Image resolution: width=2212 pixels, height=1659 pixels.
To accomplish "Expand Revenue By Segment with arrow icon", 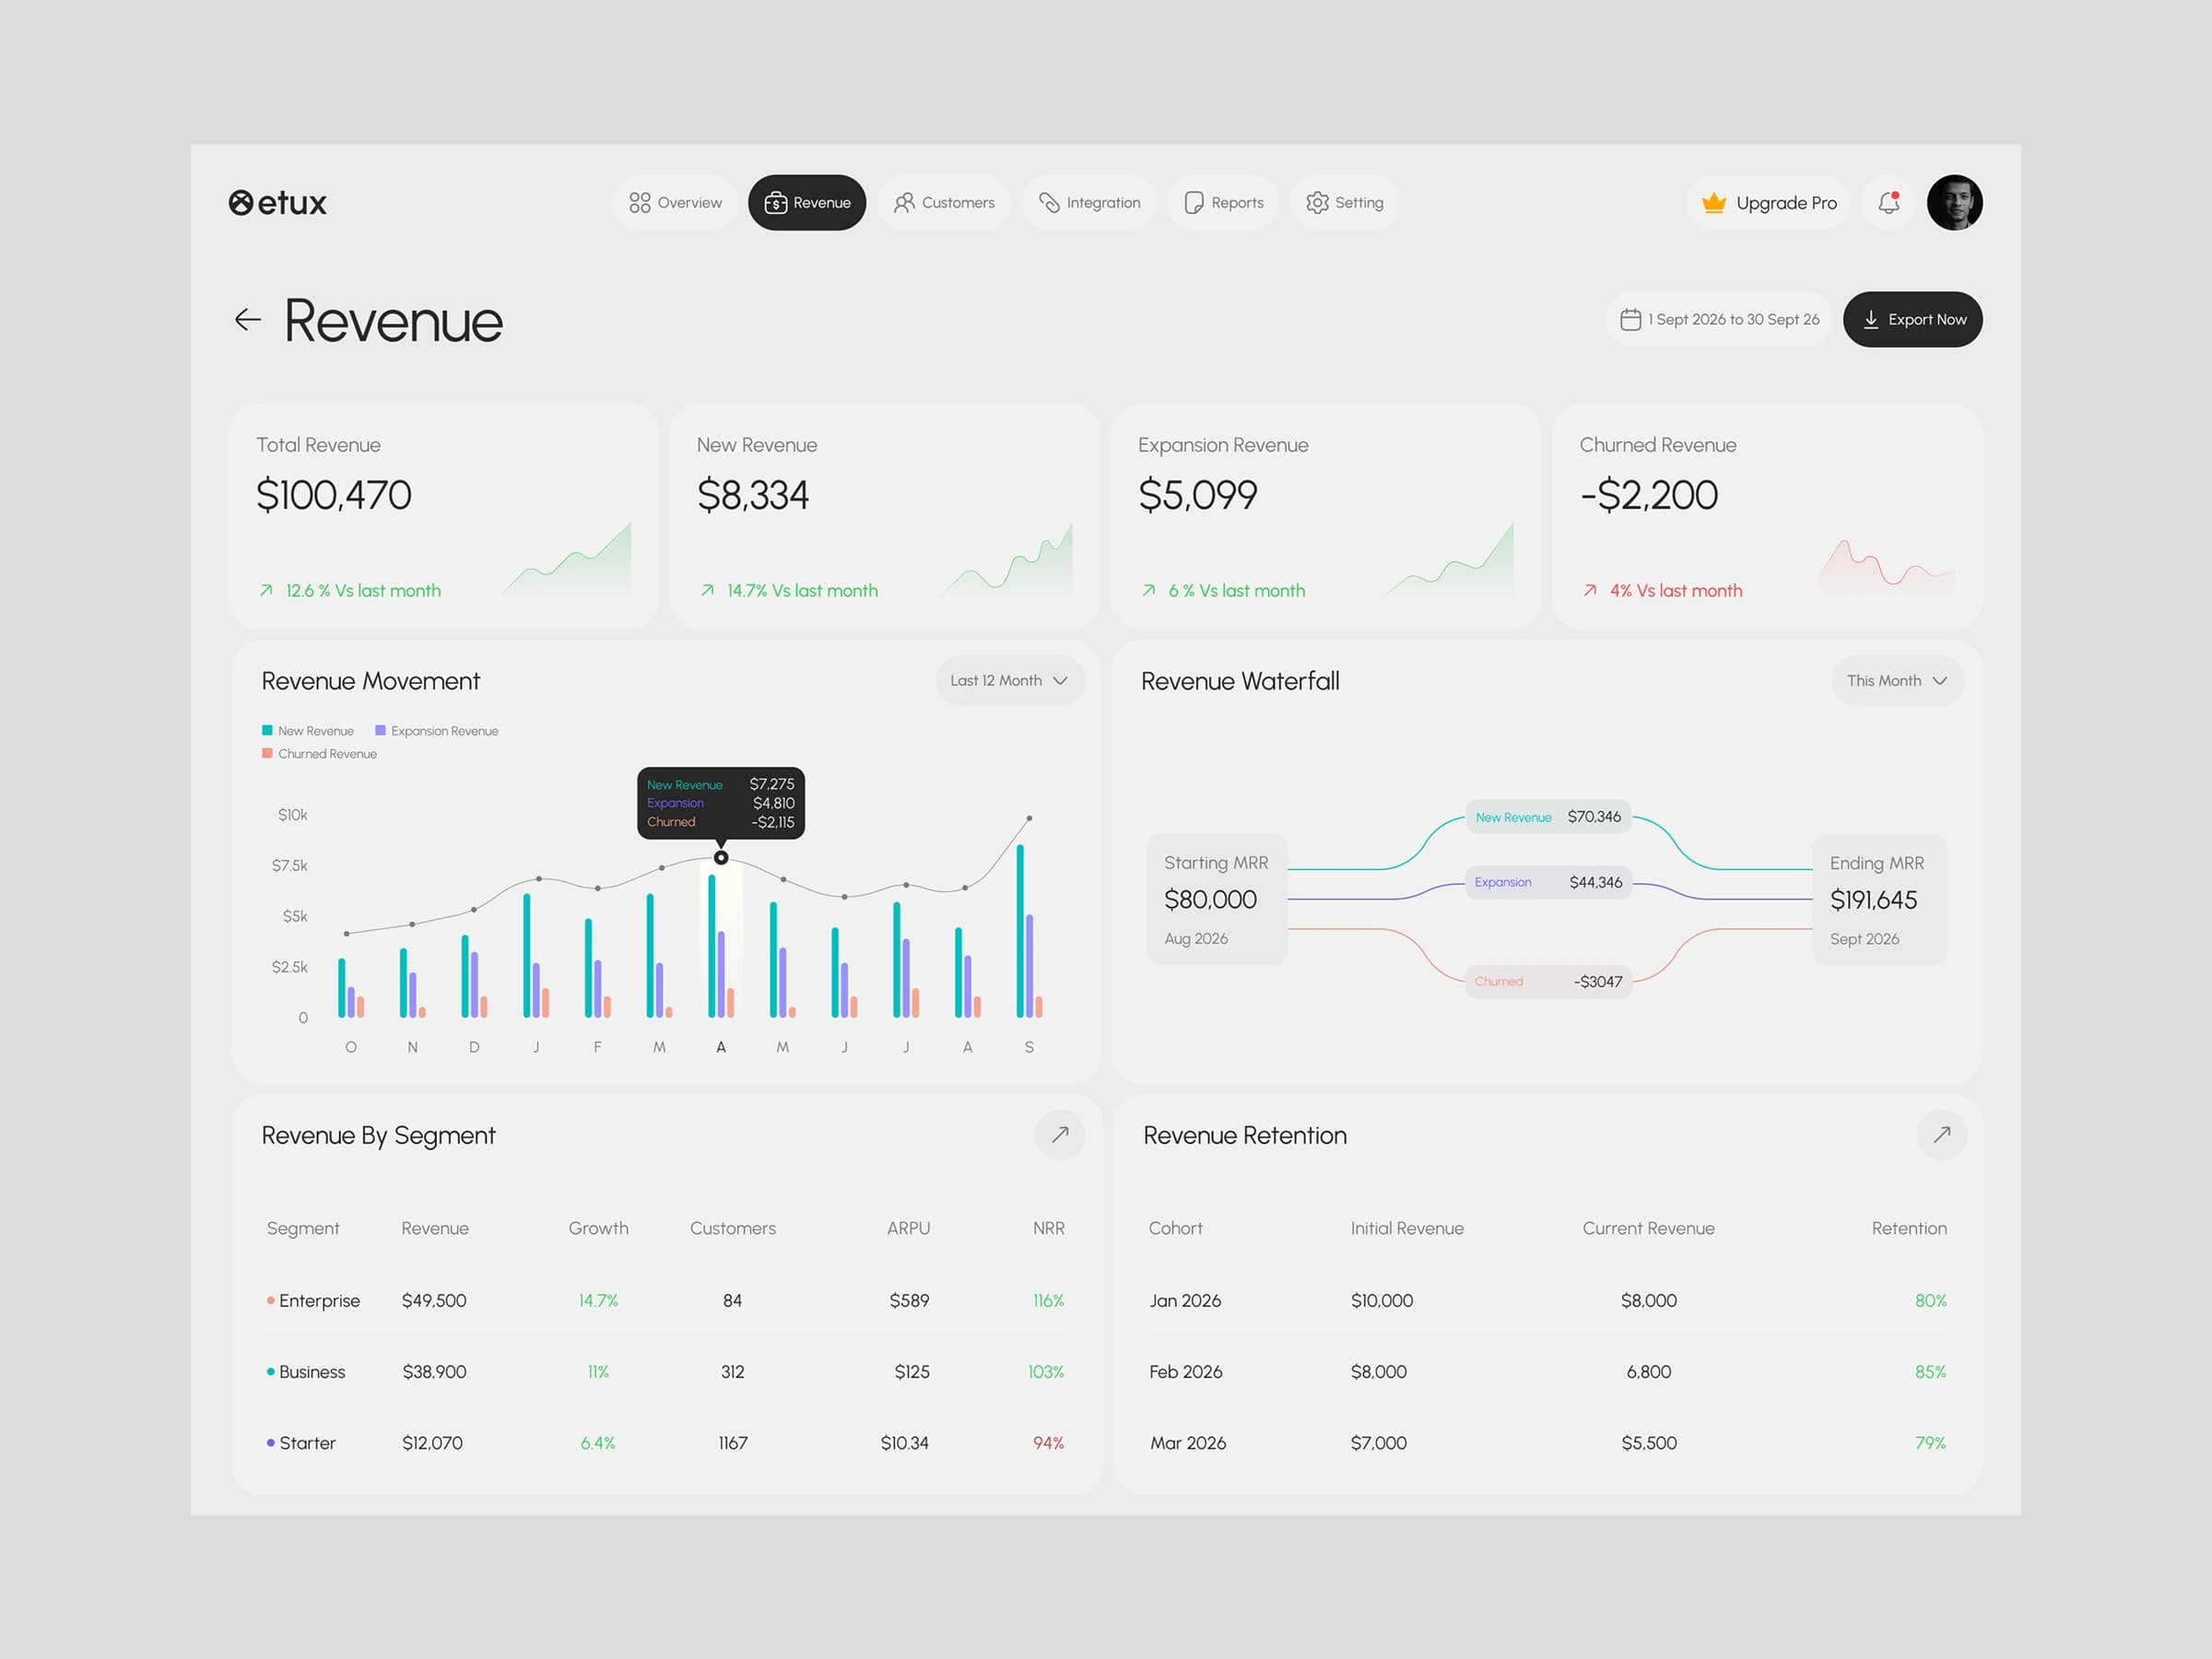I will 1060,1135.
